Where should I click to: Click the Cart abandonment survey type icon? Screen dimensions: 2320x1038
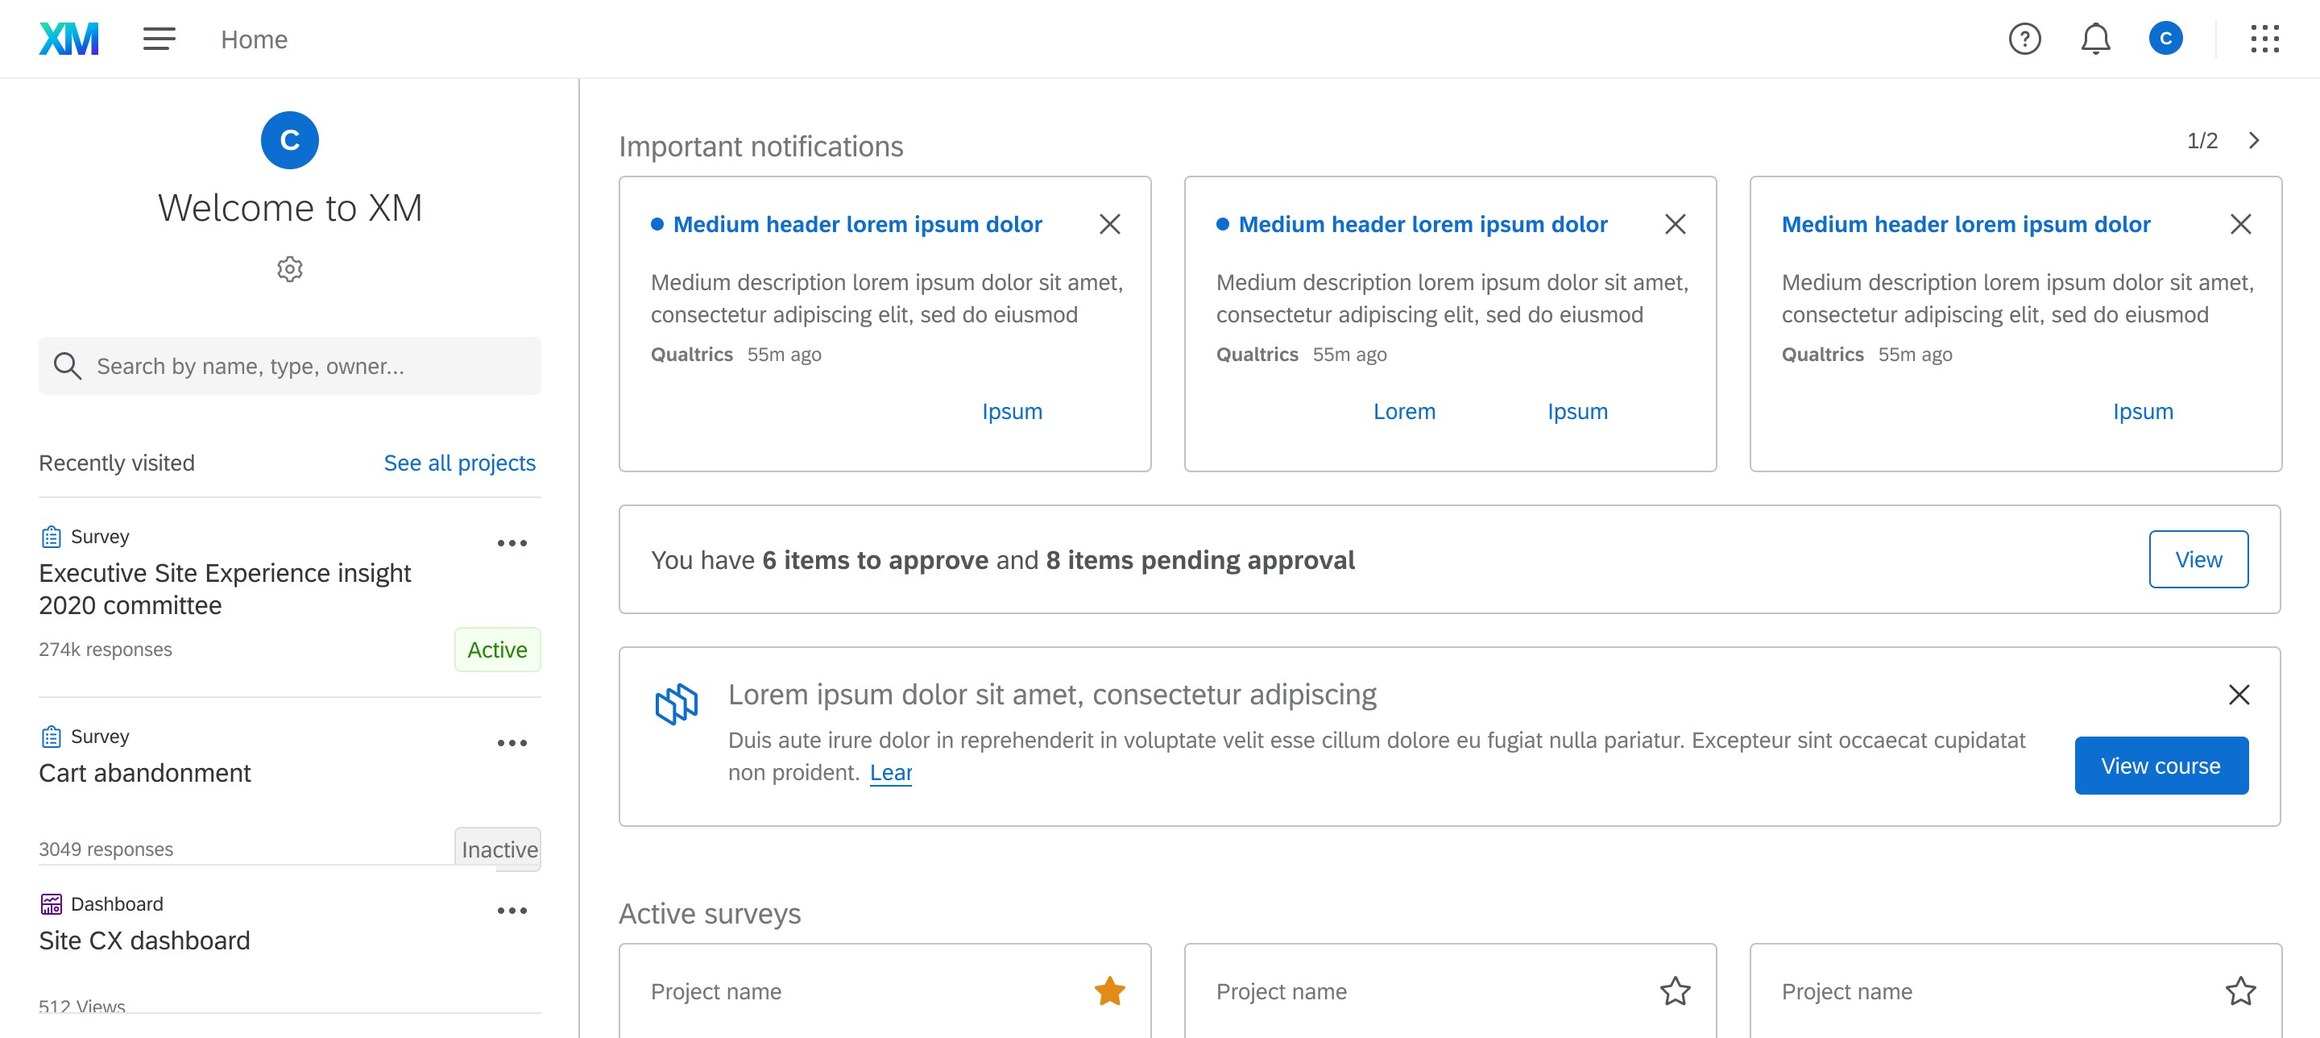pyautogui.click(x=51, y=737)
